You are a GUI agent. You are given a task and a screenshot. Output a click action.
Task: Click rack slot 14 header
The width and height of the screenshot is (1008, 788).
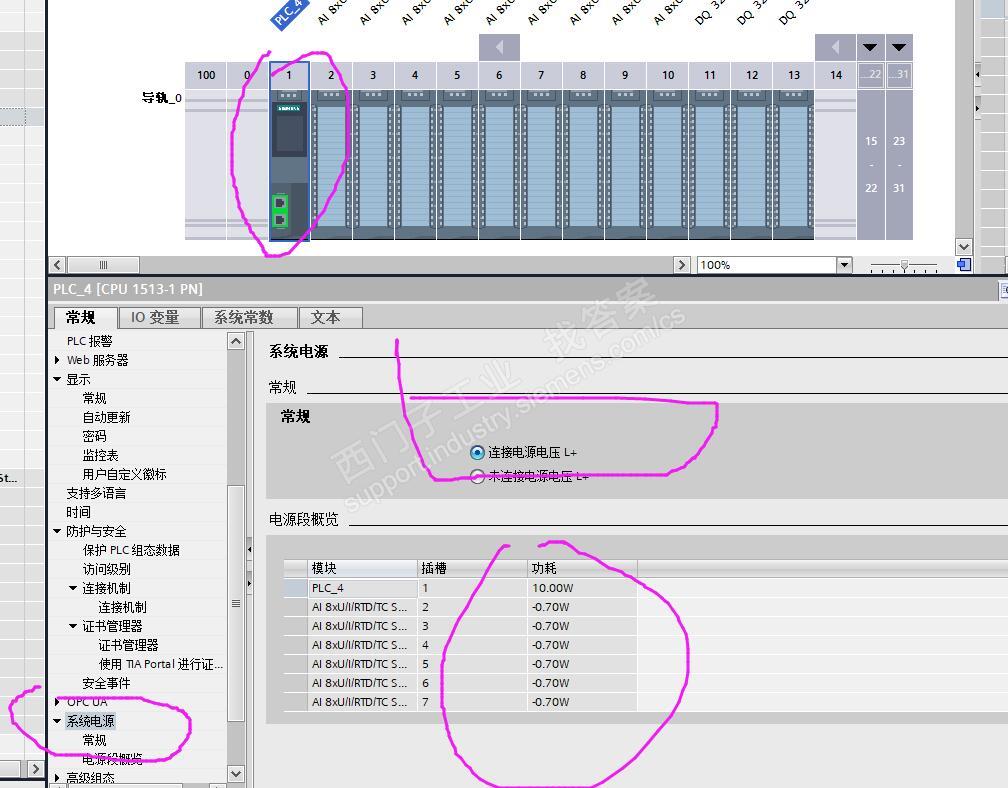836,75
